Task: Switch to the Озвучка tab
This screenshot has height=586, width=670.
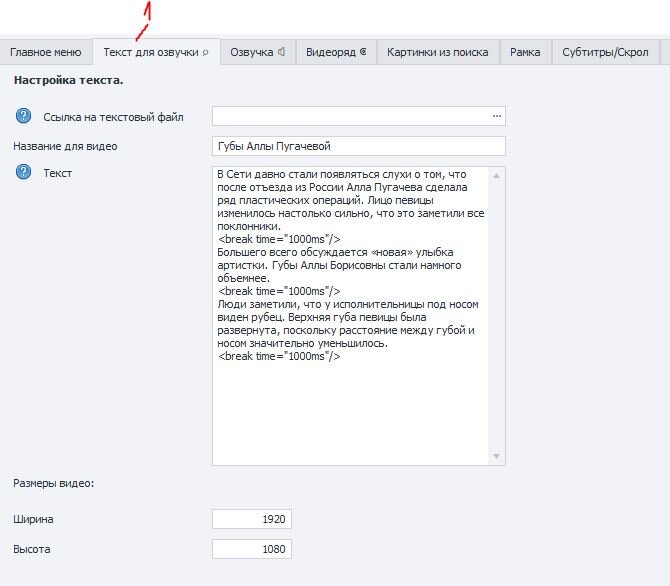Action: 258,52
